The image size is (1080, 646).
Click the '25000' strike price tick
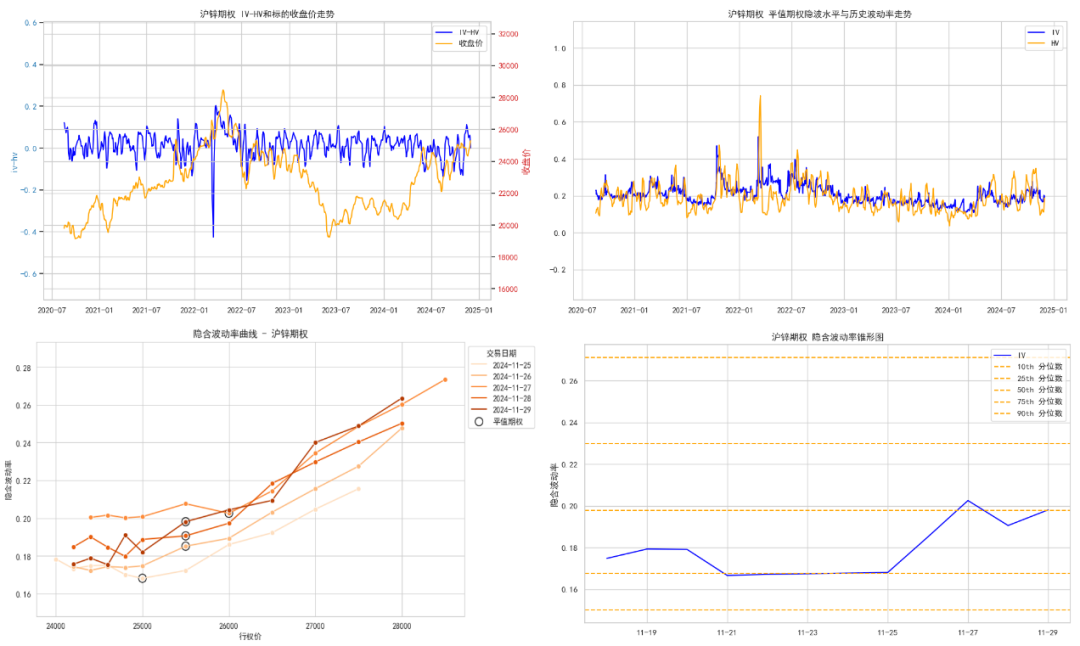click(x=143, y=626)
